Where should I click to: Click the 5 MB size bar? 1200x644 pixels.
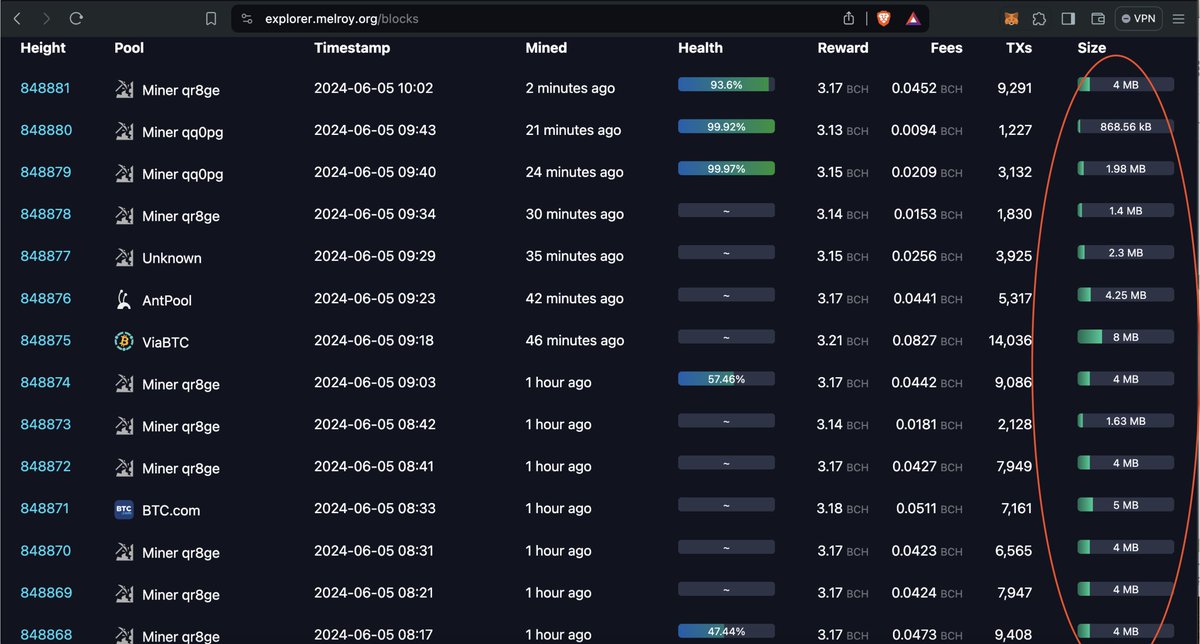click(1125, 505)
